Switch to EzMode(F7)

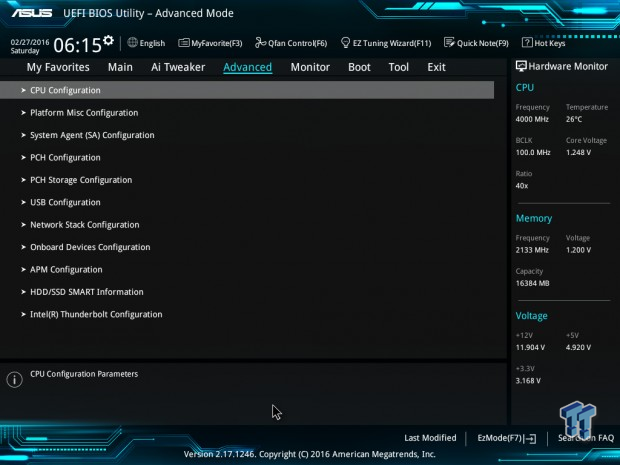click(x=507, y=438)
